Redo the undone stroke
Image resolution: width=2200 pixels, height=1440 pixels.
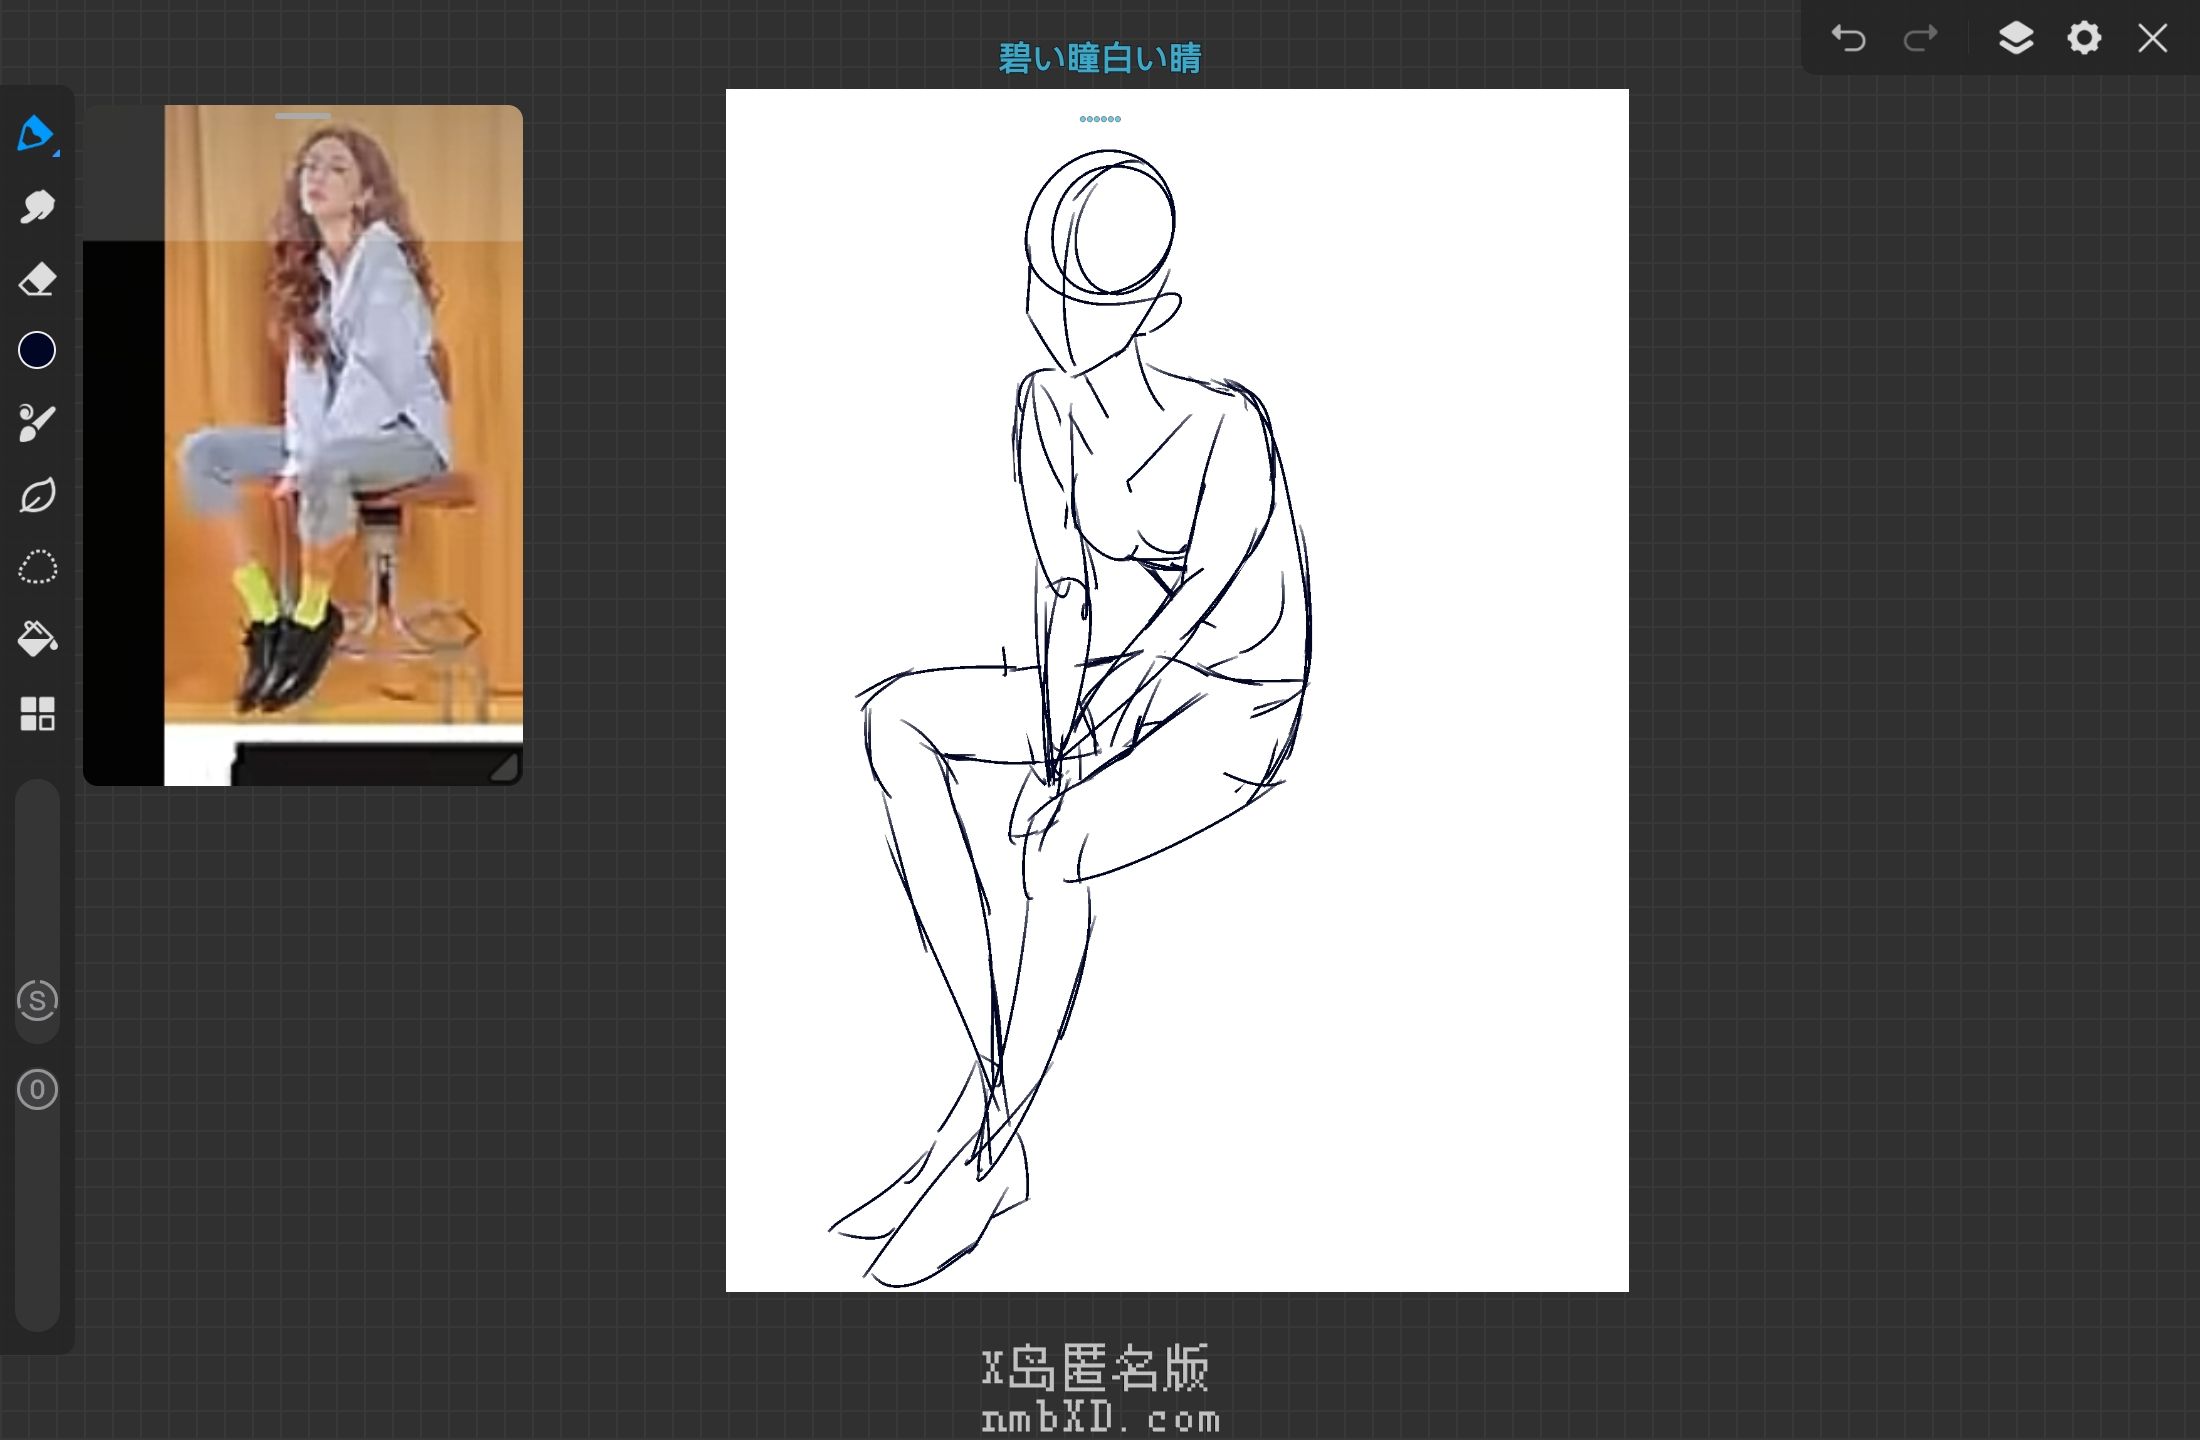(x=1920, y=38)
